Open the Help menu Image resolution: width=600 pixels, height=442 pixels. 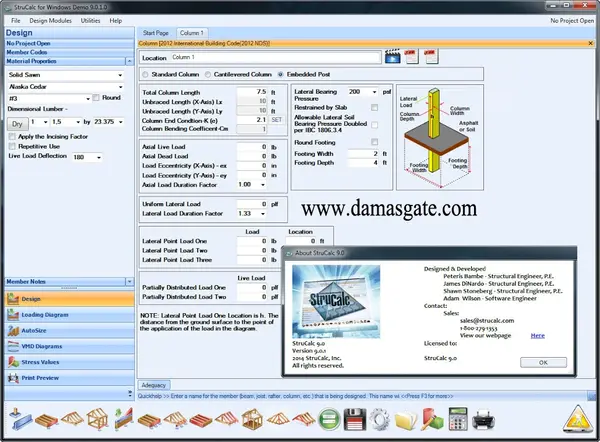pos(116,21)
